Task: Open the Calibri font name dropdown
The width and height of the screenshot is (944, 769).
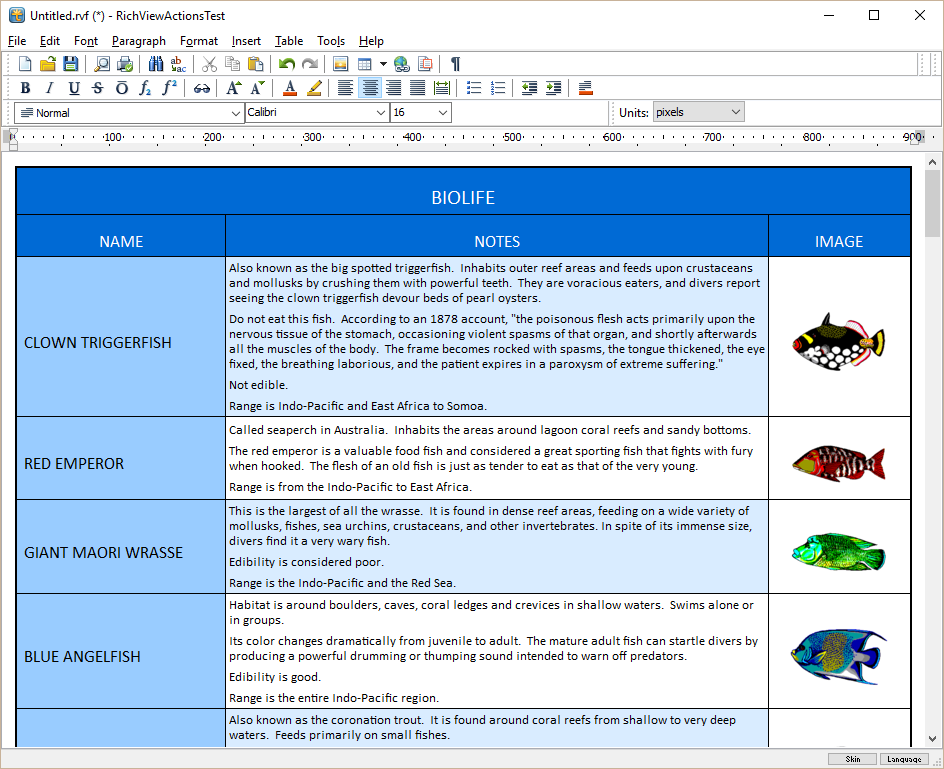Action: coord(380,113)
